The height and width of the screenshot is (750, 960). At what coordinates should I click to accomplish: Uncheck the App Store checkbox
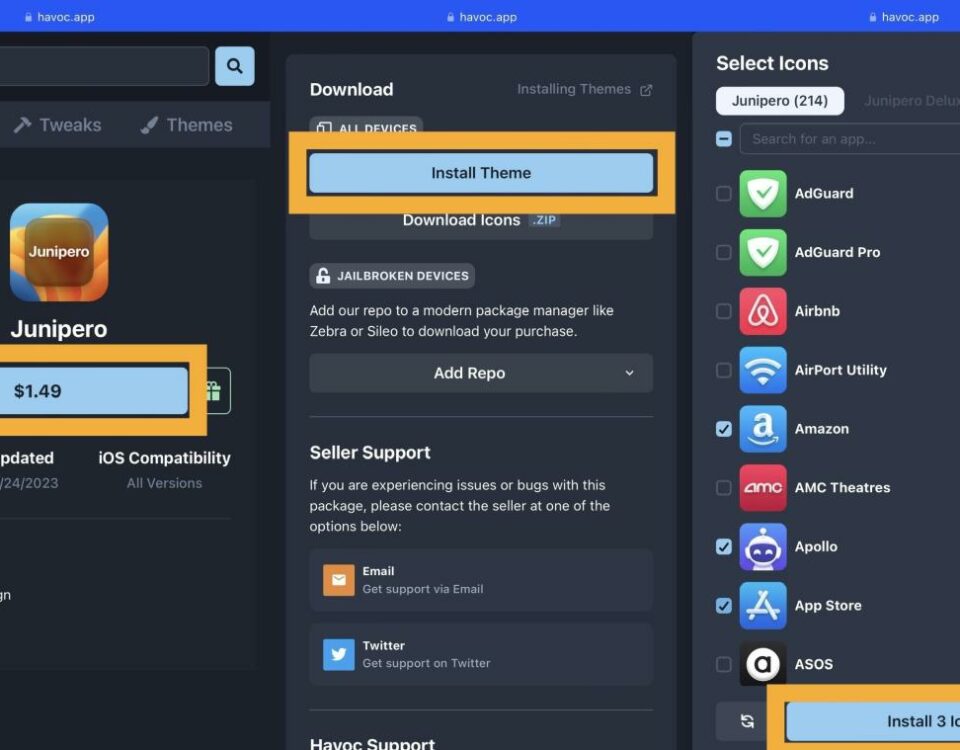point(724,605)
